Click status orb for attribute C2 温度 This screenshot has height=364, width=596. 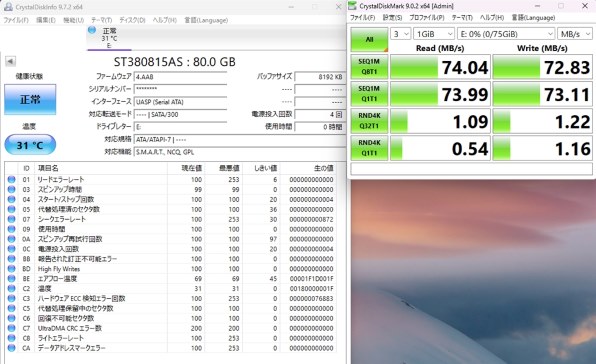11,288
